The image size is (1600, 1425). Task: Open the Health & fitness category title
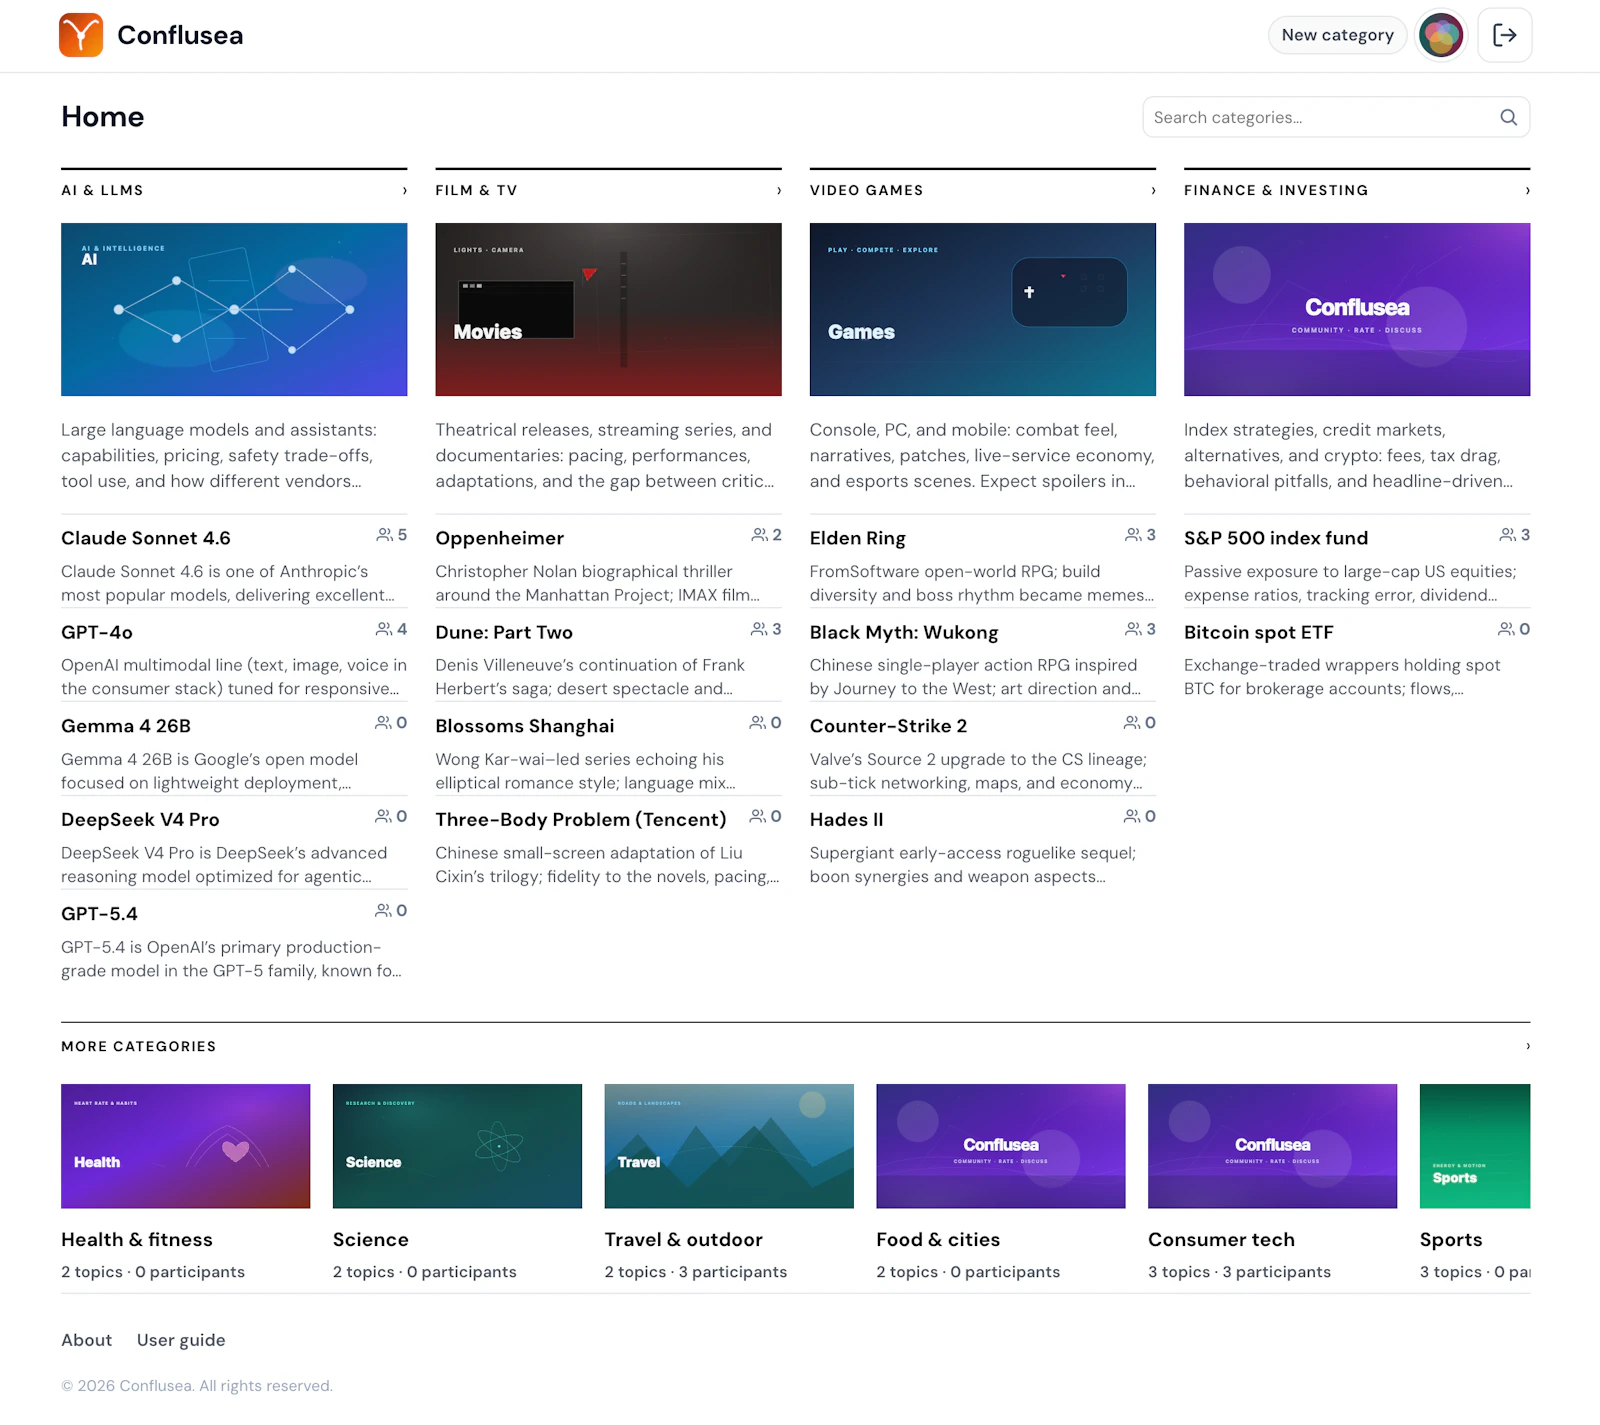(x=137, y=1239)
